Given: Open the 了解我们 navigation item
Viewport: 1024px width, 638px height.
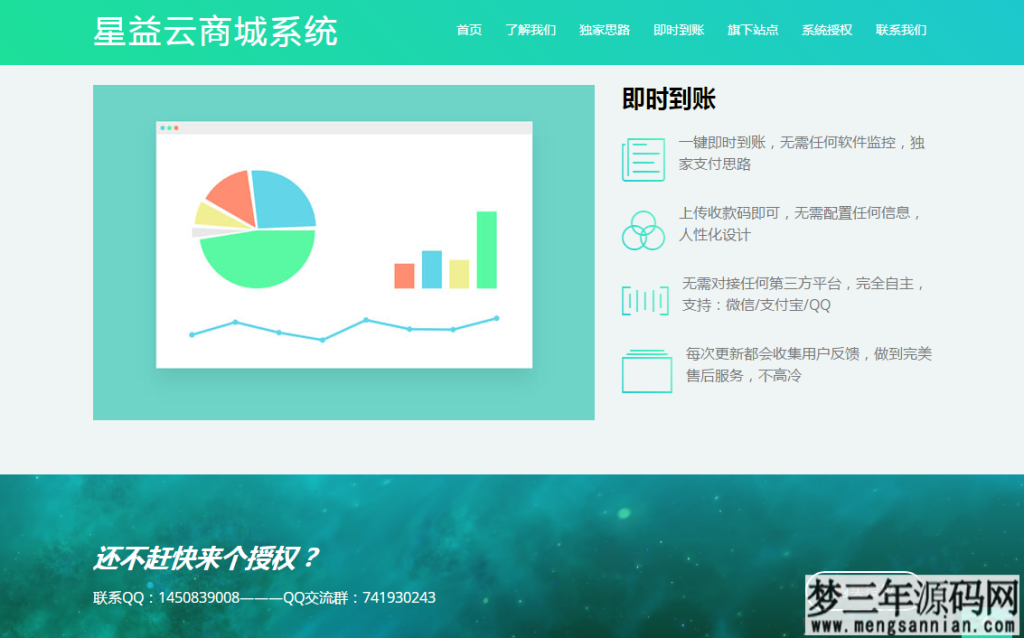Looking at the screenshot, I should [x=530, y=30].
